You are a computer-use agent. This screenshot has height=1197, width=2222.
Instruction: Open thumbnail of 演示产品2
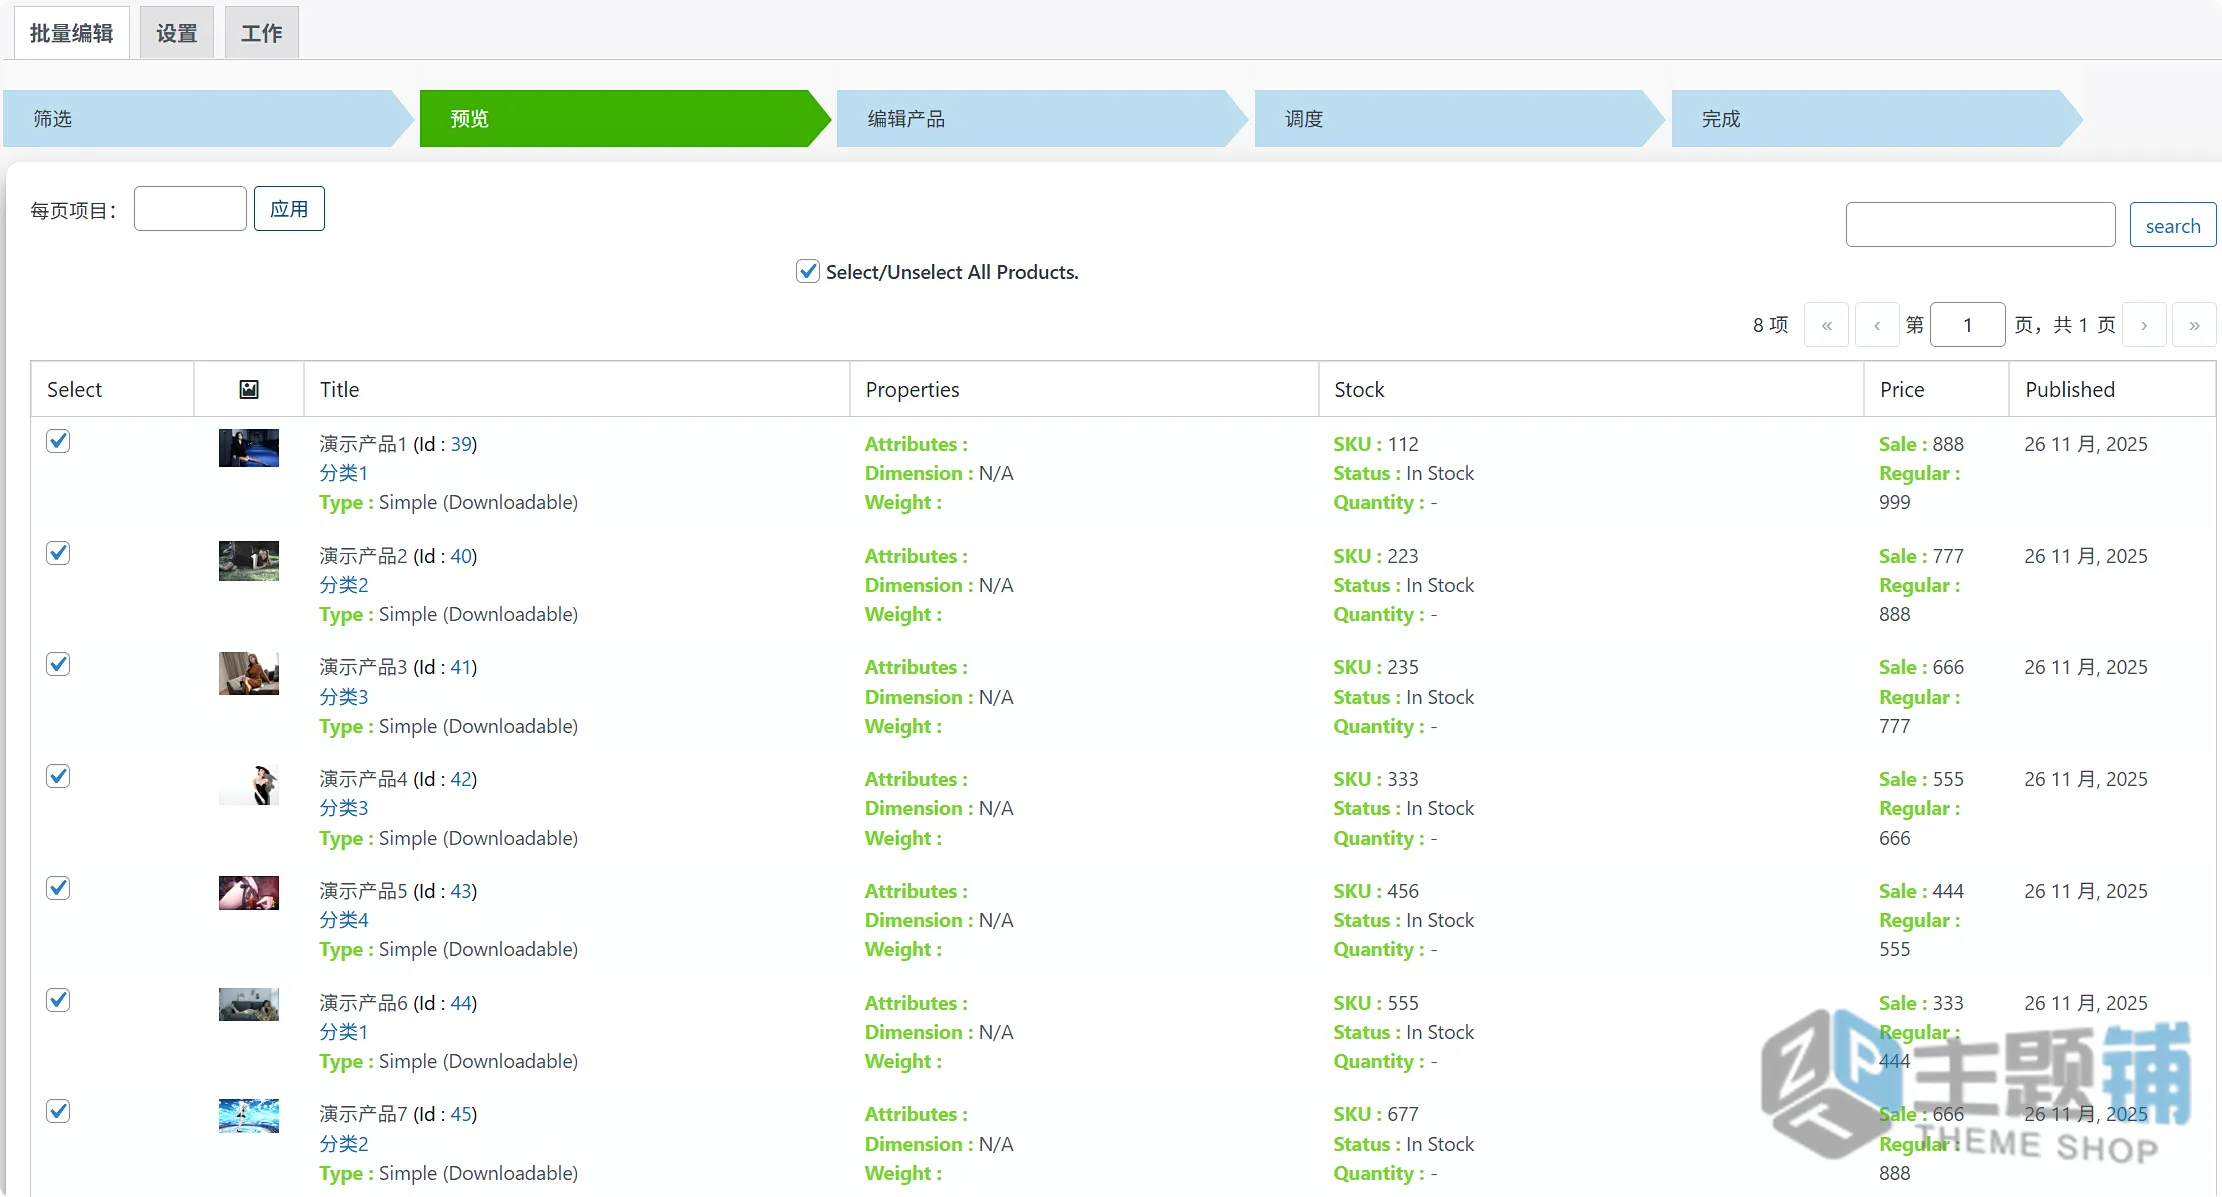pos(249,561)
